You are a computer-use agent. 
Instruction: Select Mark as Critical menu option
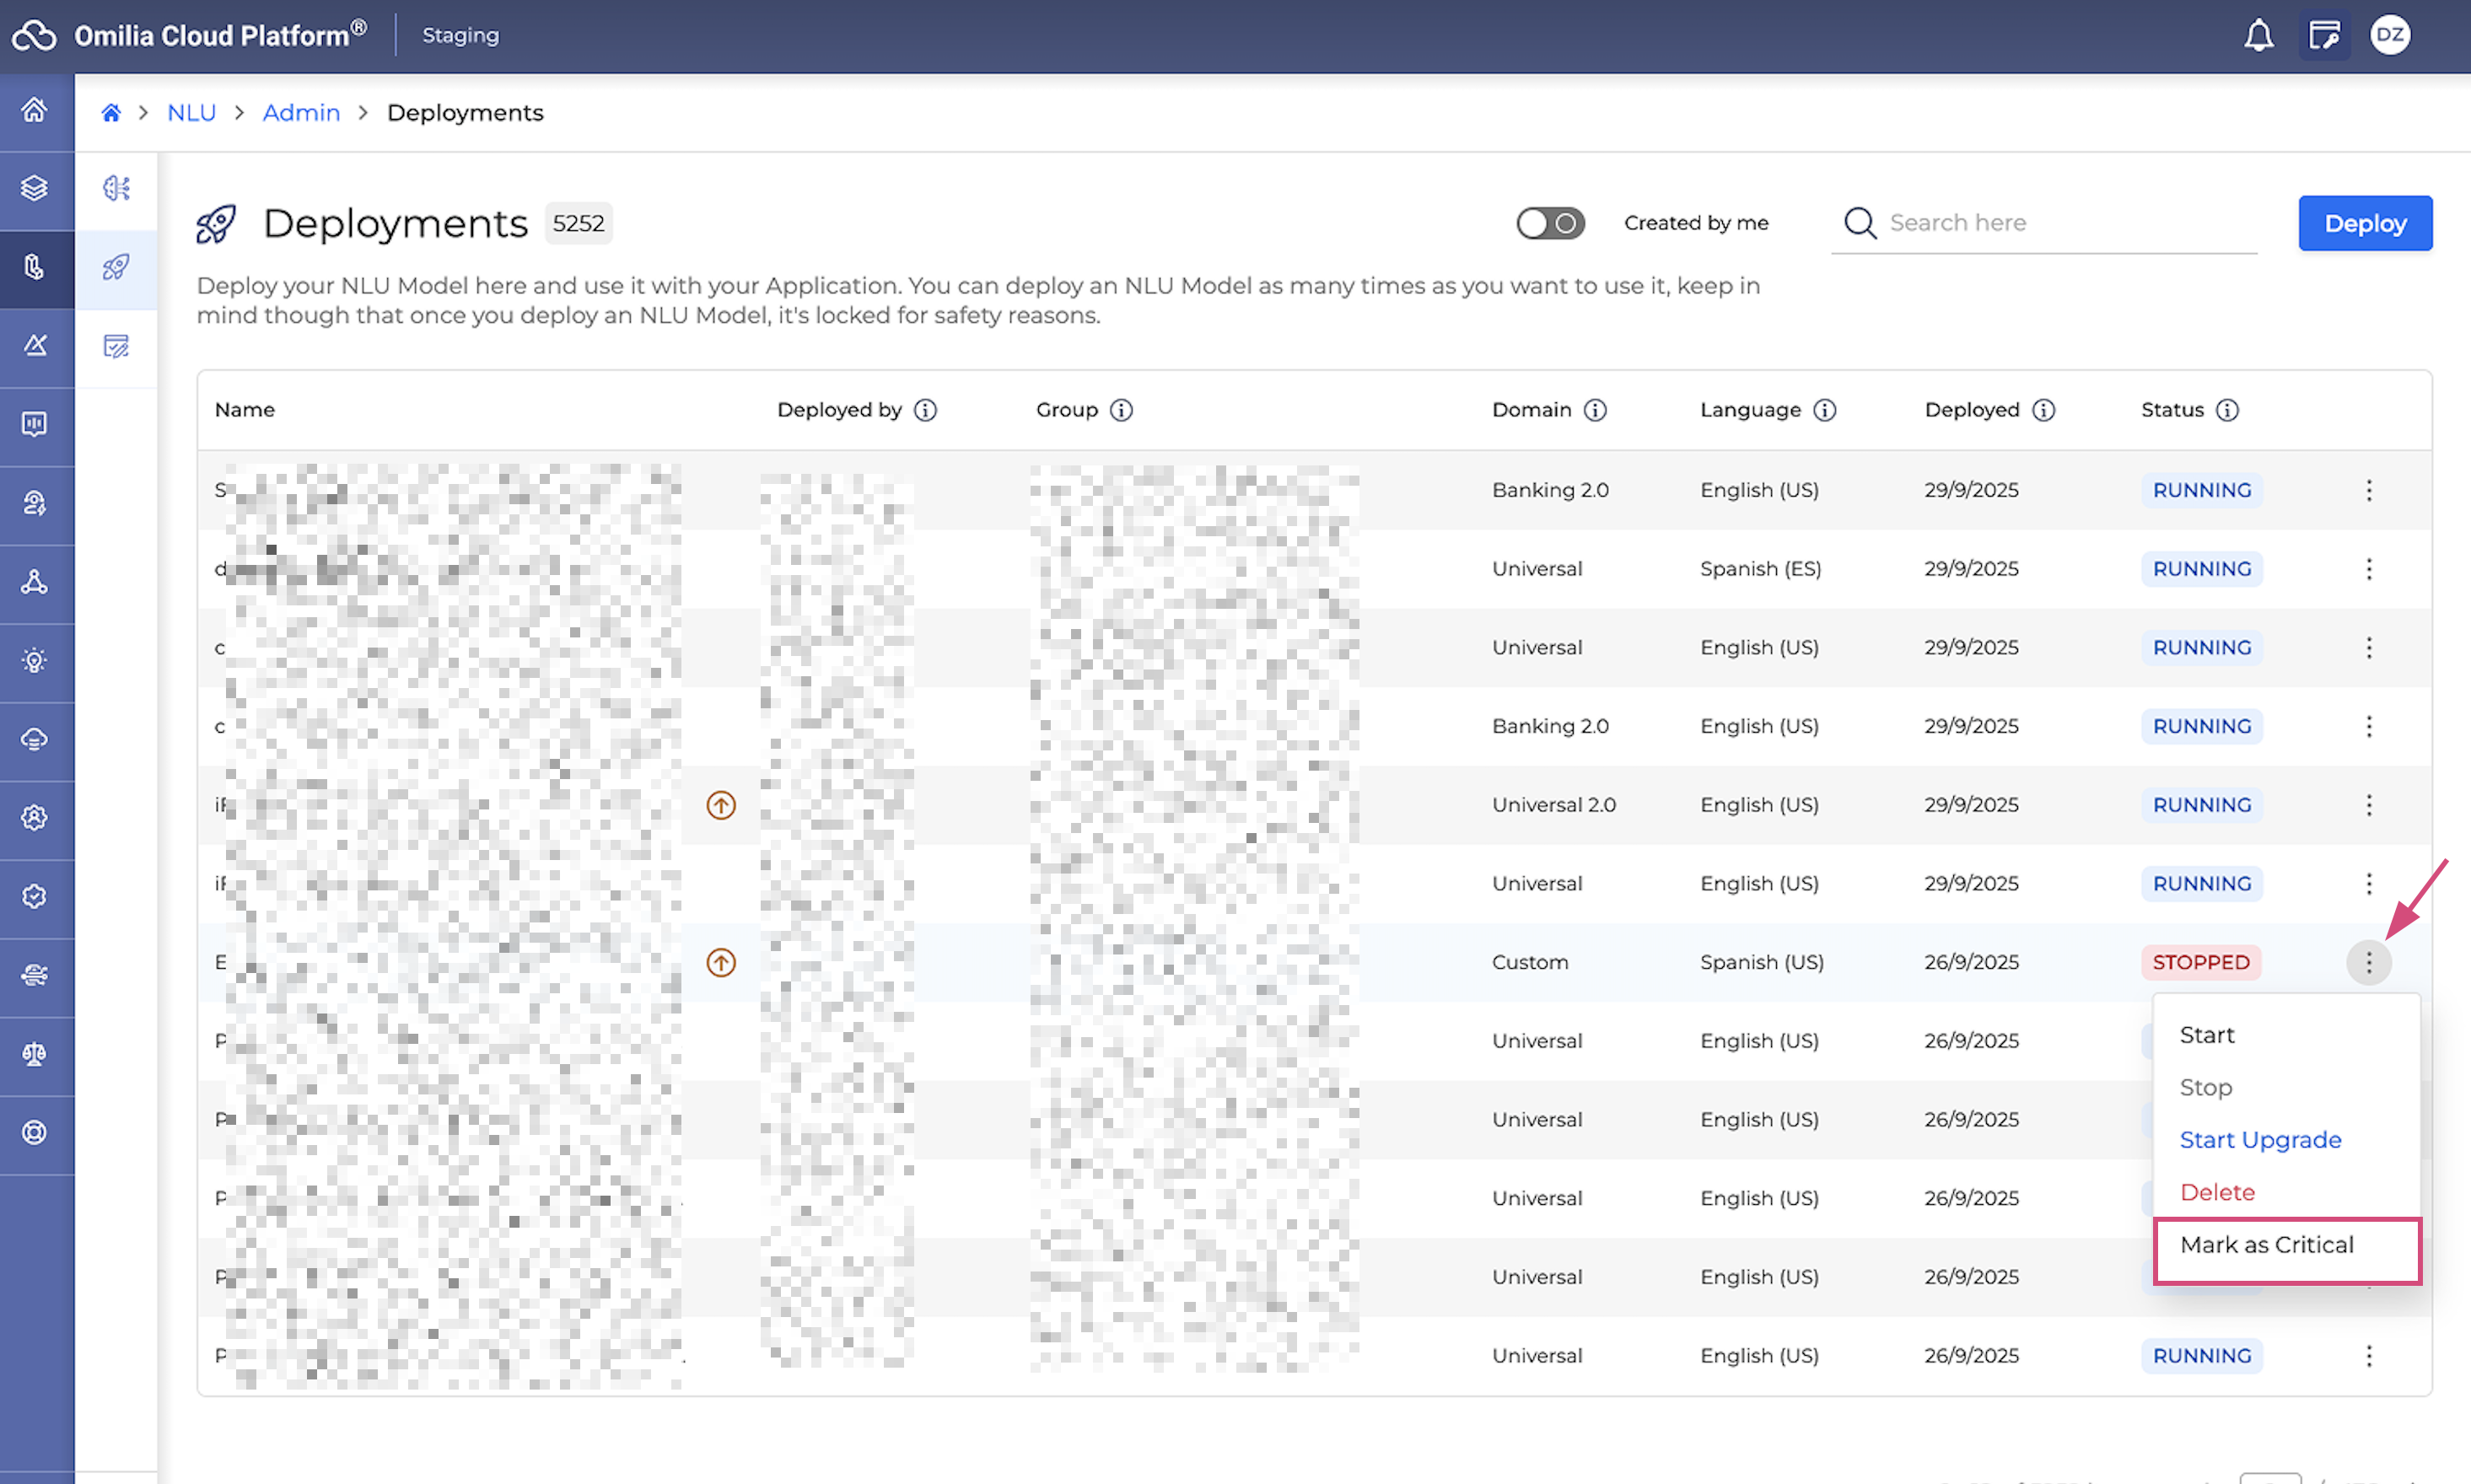(2266, 1245)
